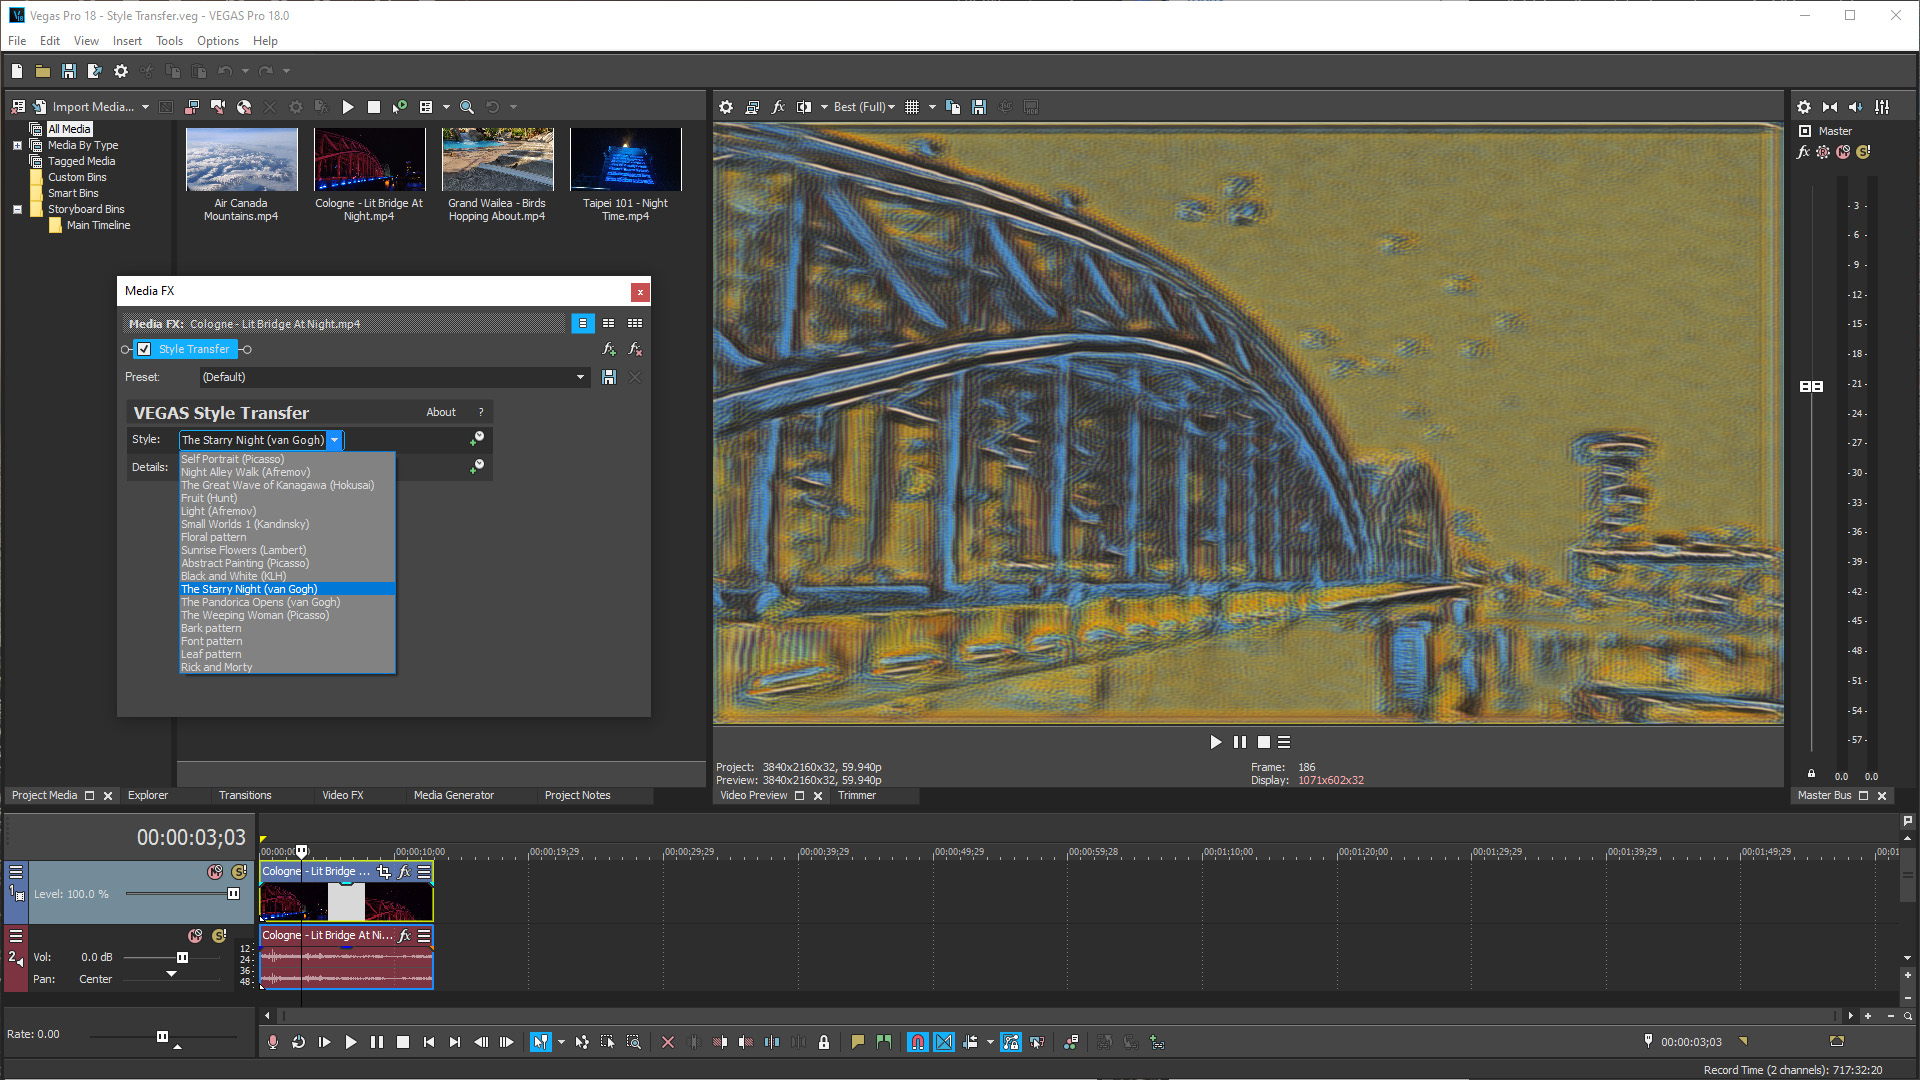The width and height of the screenshot is (1920, 1080).
Task: Open the Preset dropdown in Media FX
Action: coord(581,377)
